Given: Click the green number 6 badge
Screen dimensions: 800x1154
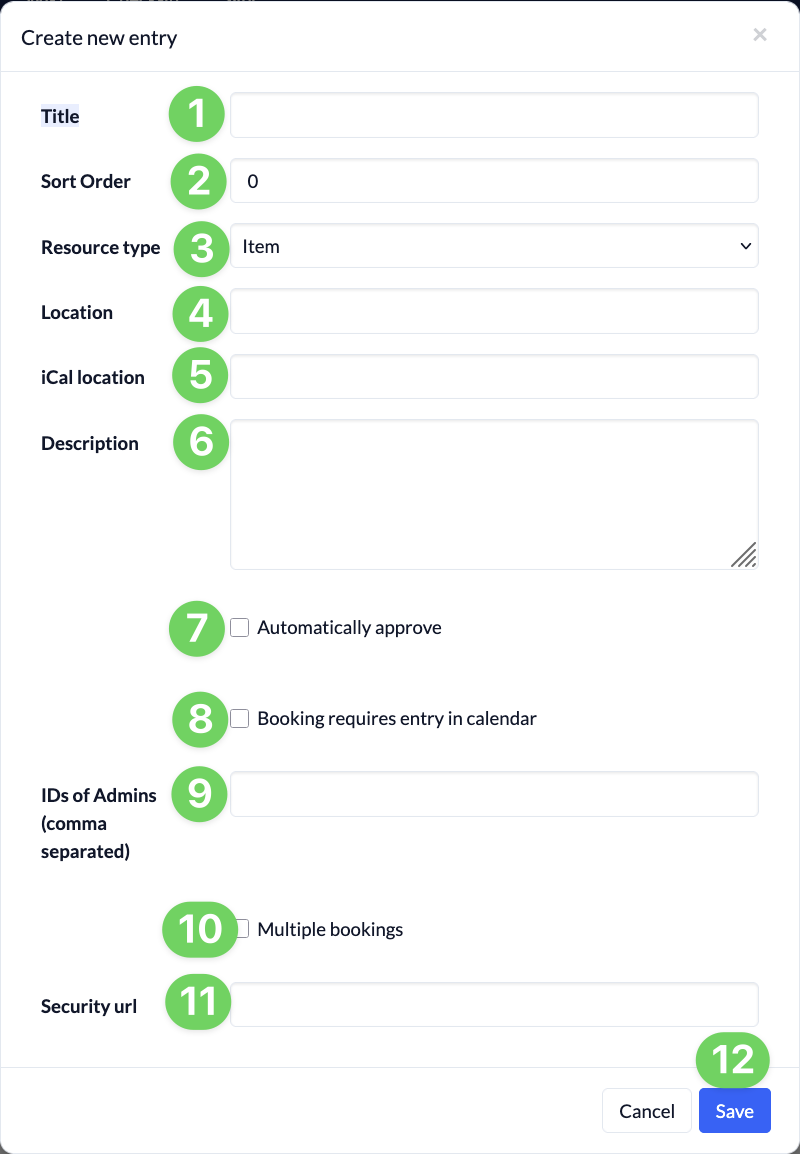Looking at the screenshot, I should pos(201,441).
